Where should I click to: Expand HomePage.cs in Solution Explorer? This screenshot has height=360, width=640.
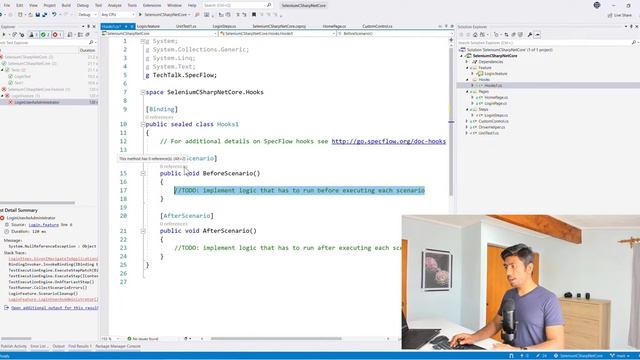pos(473,98)
